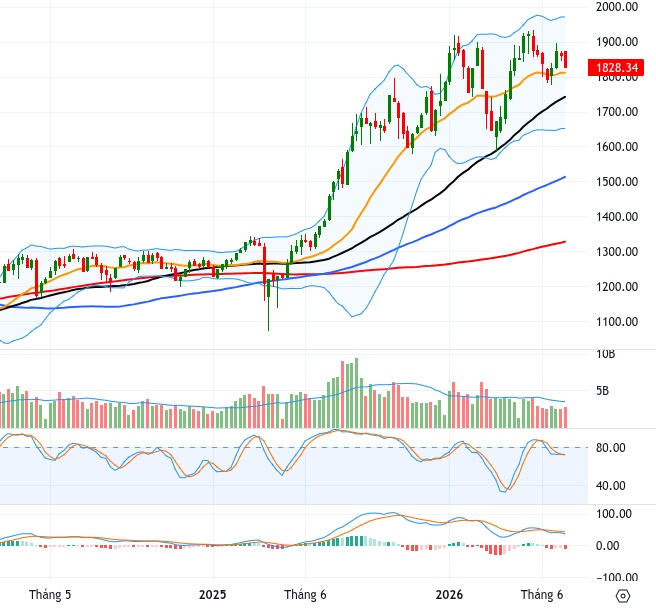Image resolution: width=656 pixels, height=609 pixels.
Task: Click the Tháng 5 time axis label
Action: coord(50,594)
